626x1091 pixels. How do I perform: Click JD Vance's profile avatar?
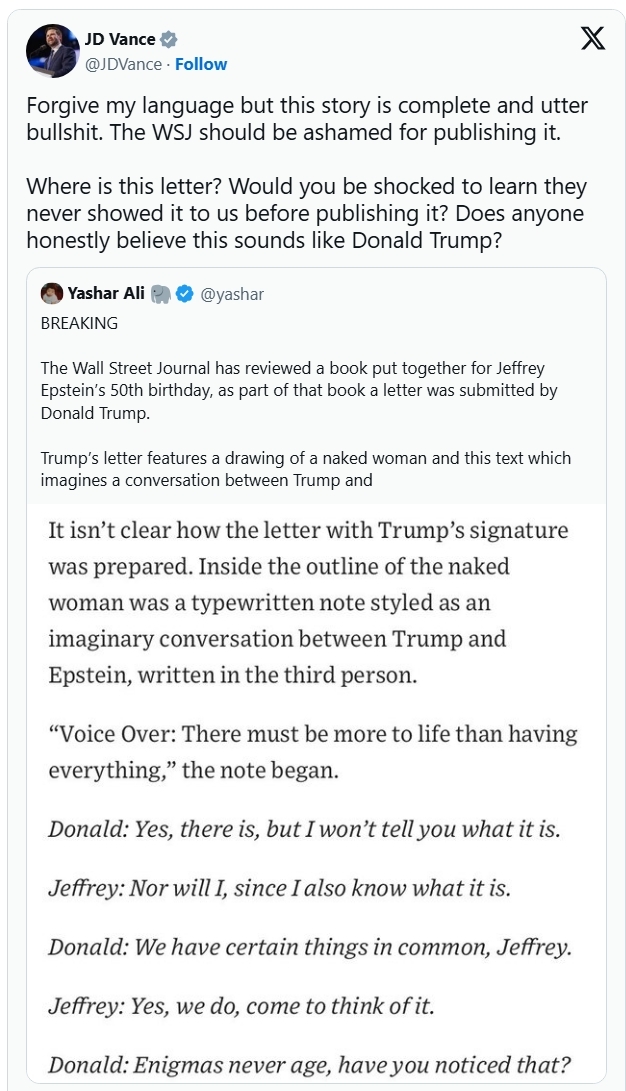point(52,51)
